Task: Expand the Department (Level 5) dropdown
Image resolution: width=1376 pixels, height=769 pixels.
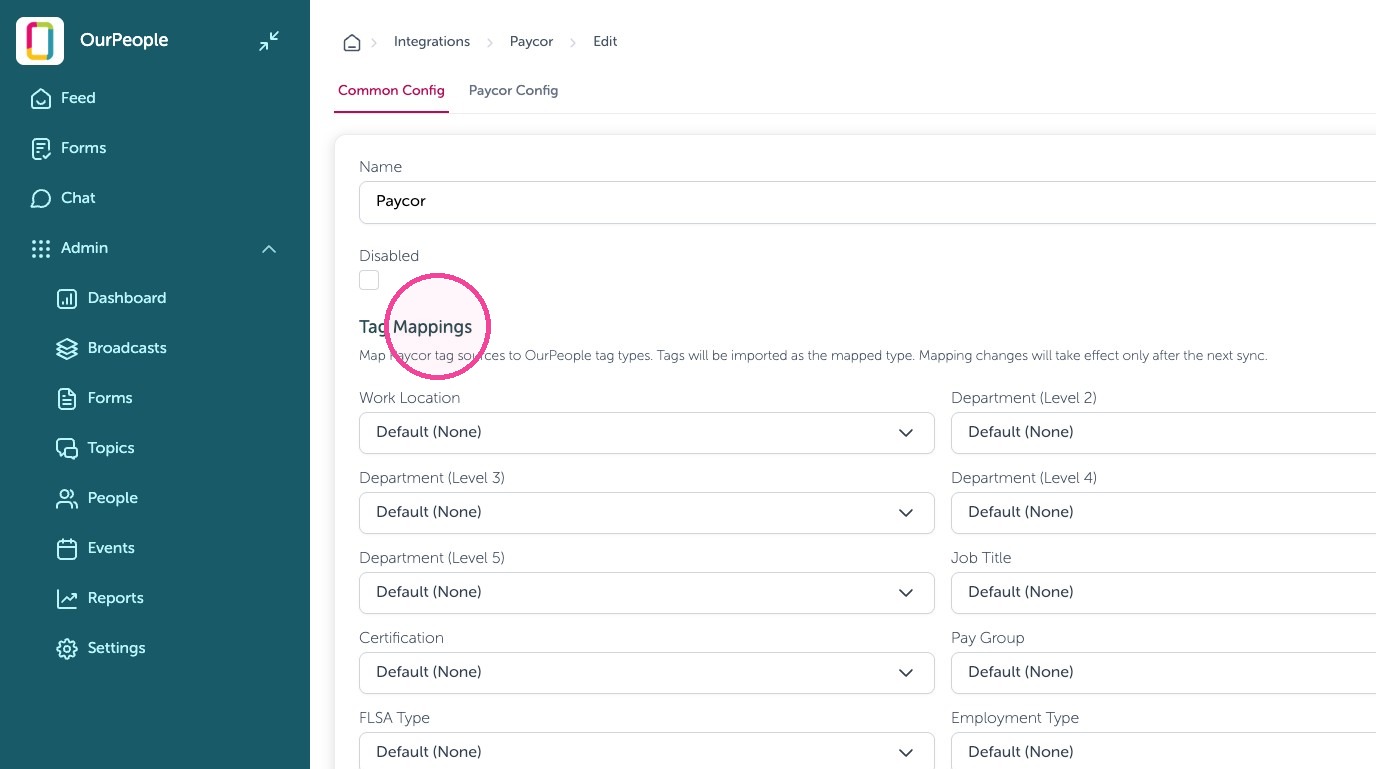Action: click(x=647, y=592)
